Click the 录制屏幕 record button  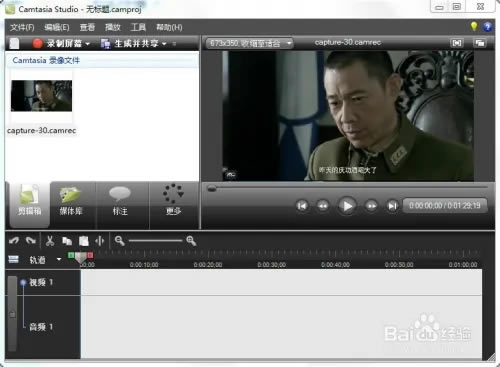(57, 43)
